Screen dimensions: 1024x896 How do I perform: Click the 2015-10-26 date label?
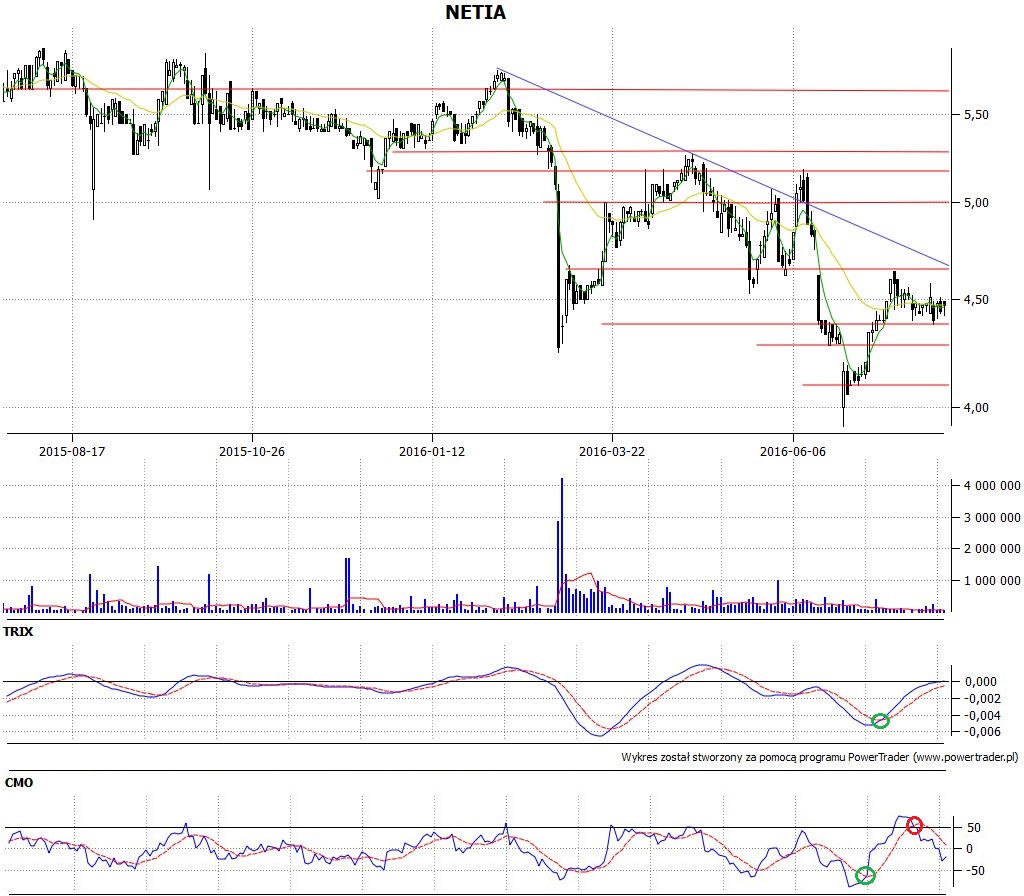point(251,451)
